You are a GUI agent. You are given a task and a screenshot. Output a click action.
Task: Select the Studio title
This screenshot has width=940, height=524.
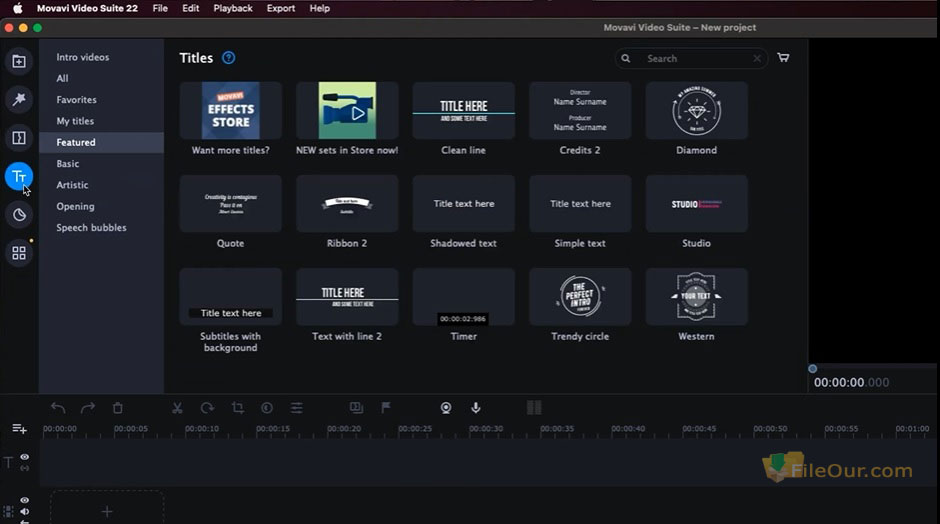(696, 204)
